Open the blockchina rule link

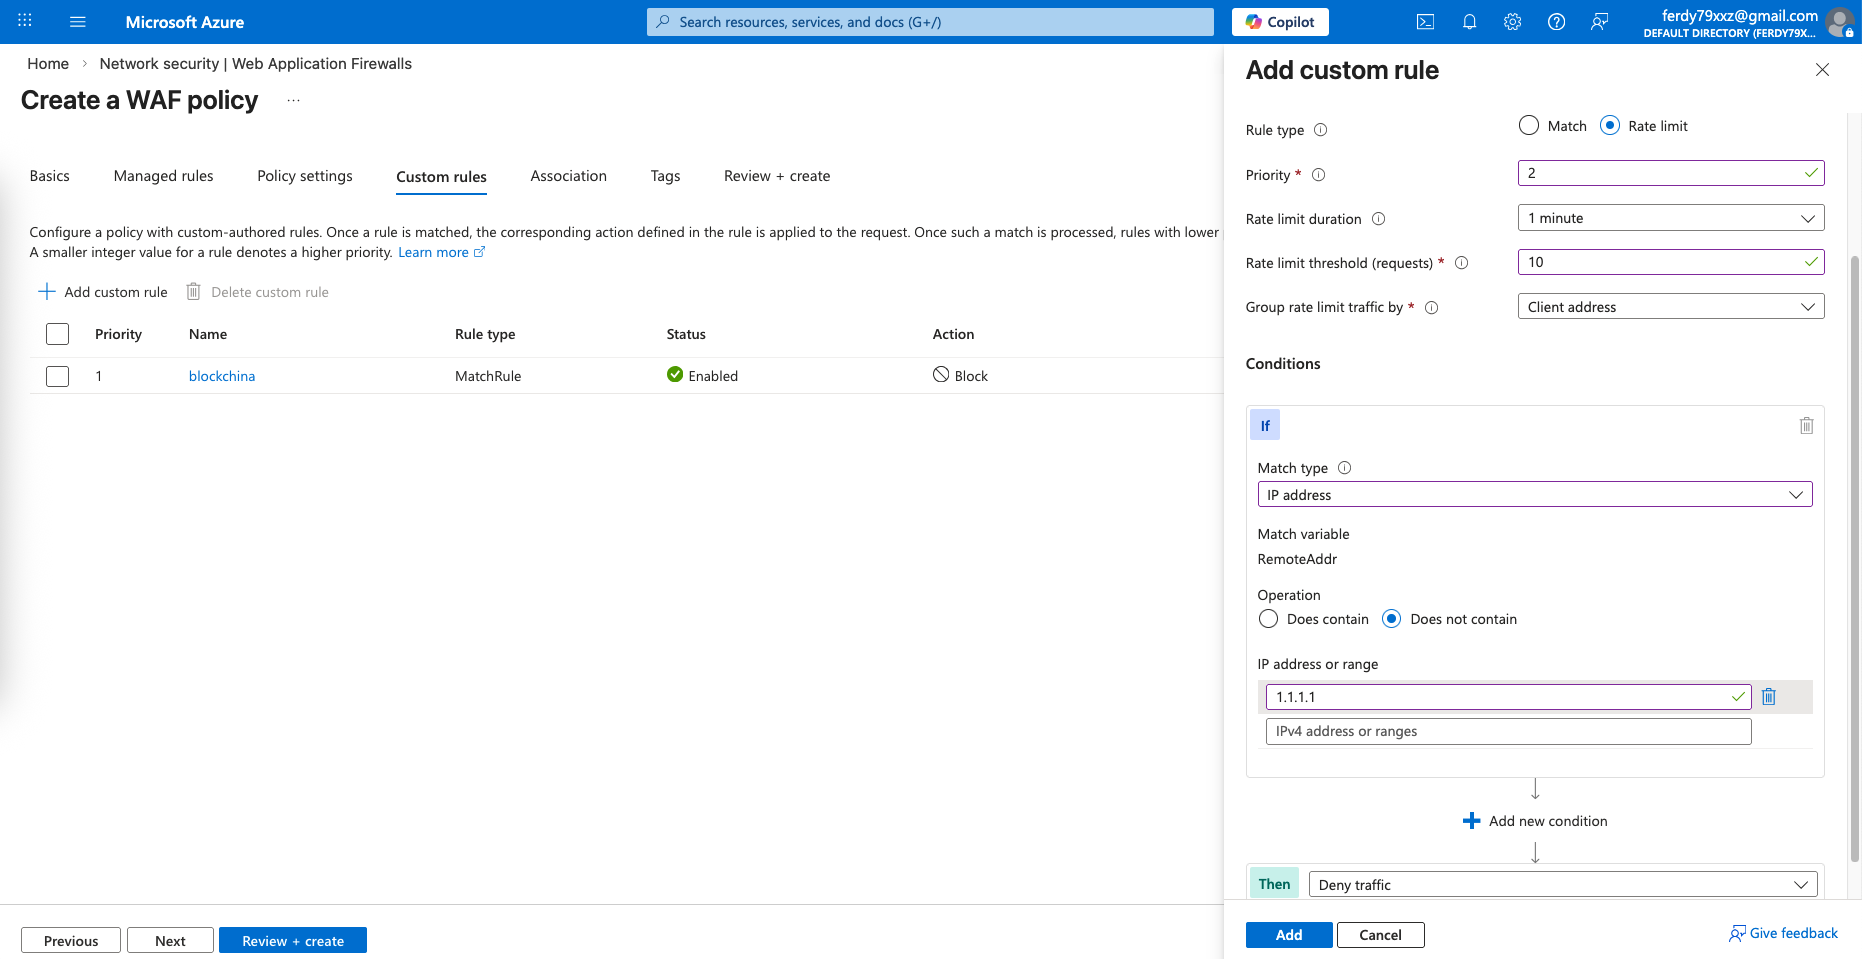[222, 376]
